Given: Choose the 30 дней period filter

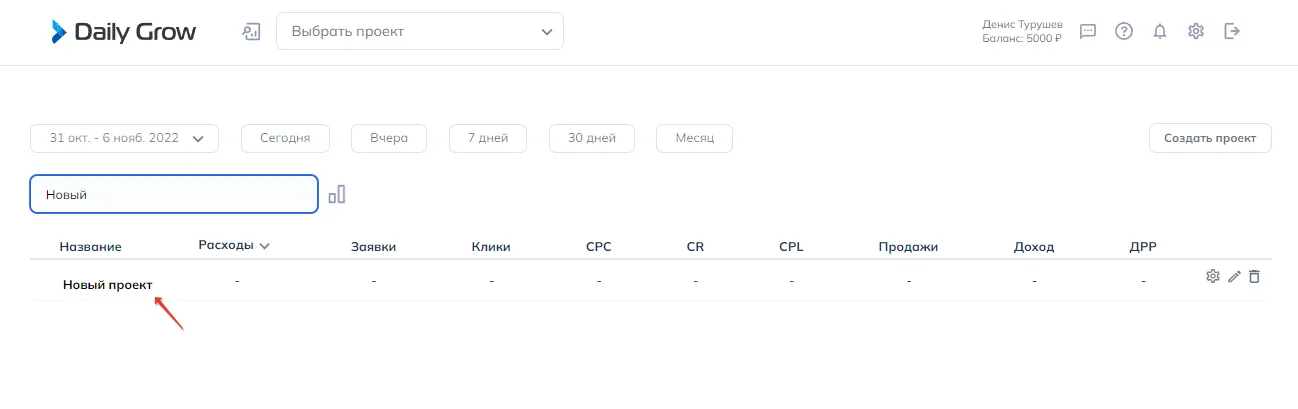Looking at the screenshot, I should coord(592,138).
